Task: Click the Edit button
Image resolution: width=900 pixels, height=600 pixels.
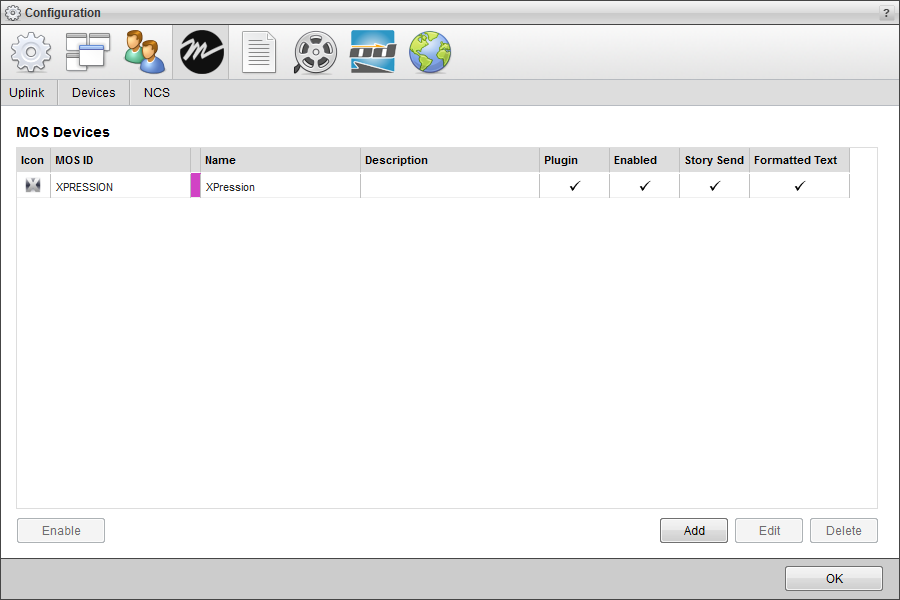Action: (x=768, y=530)
